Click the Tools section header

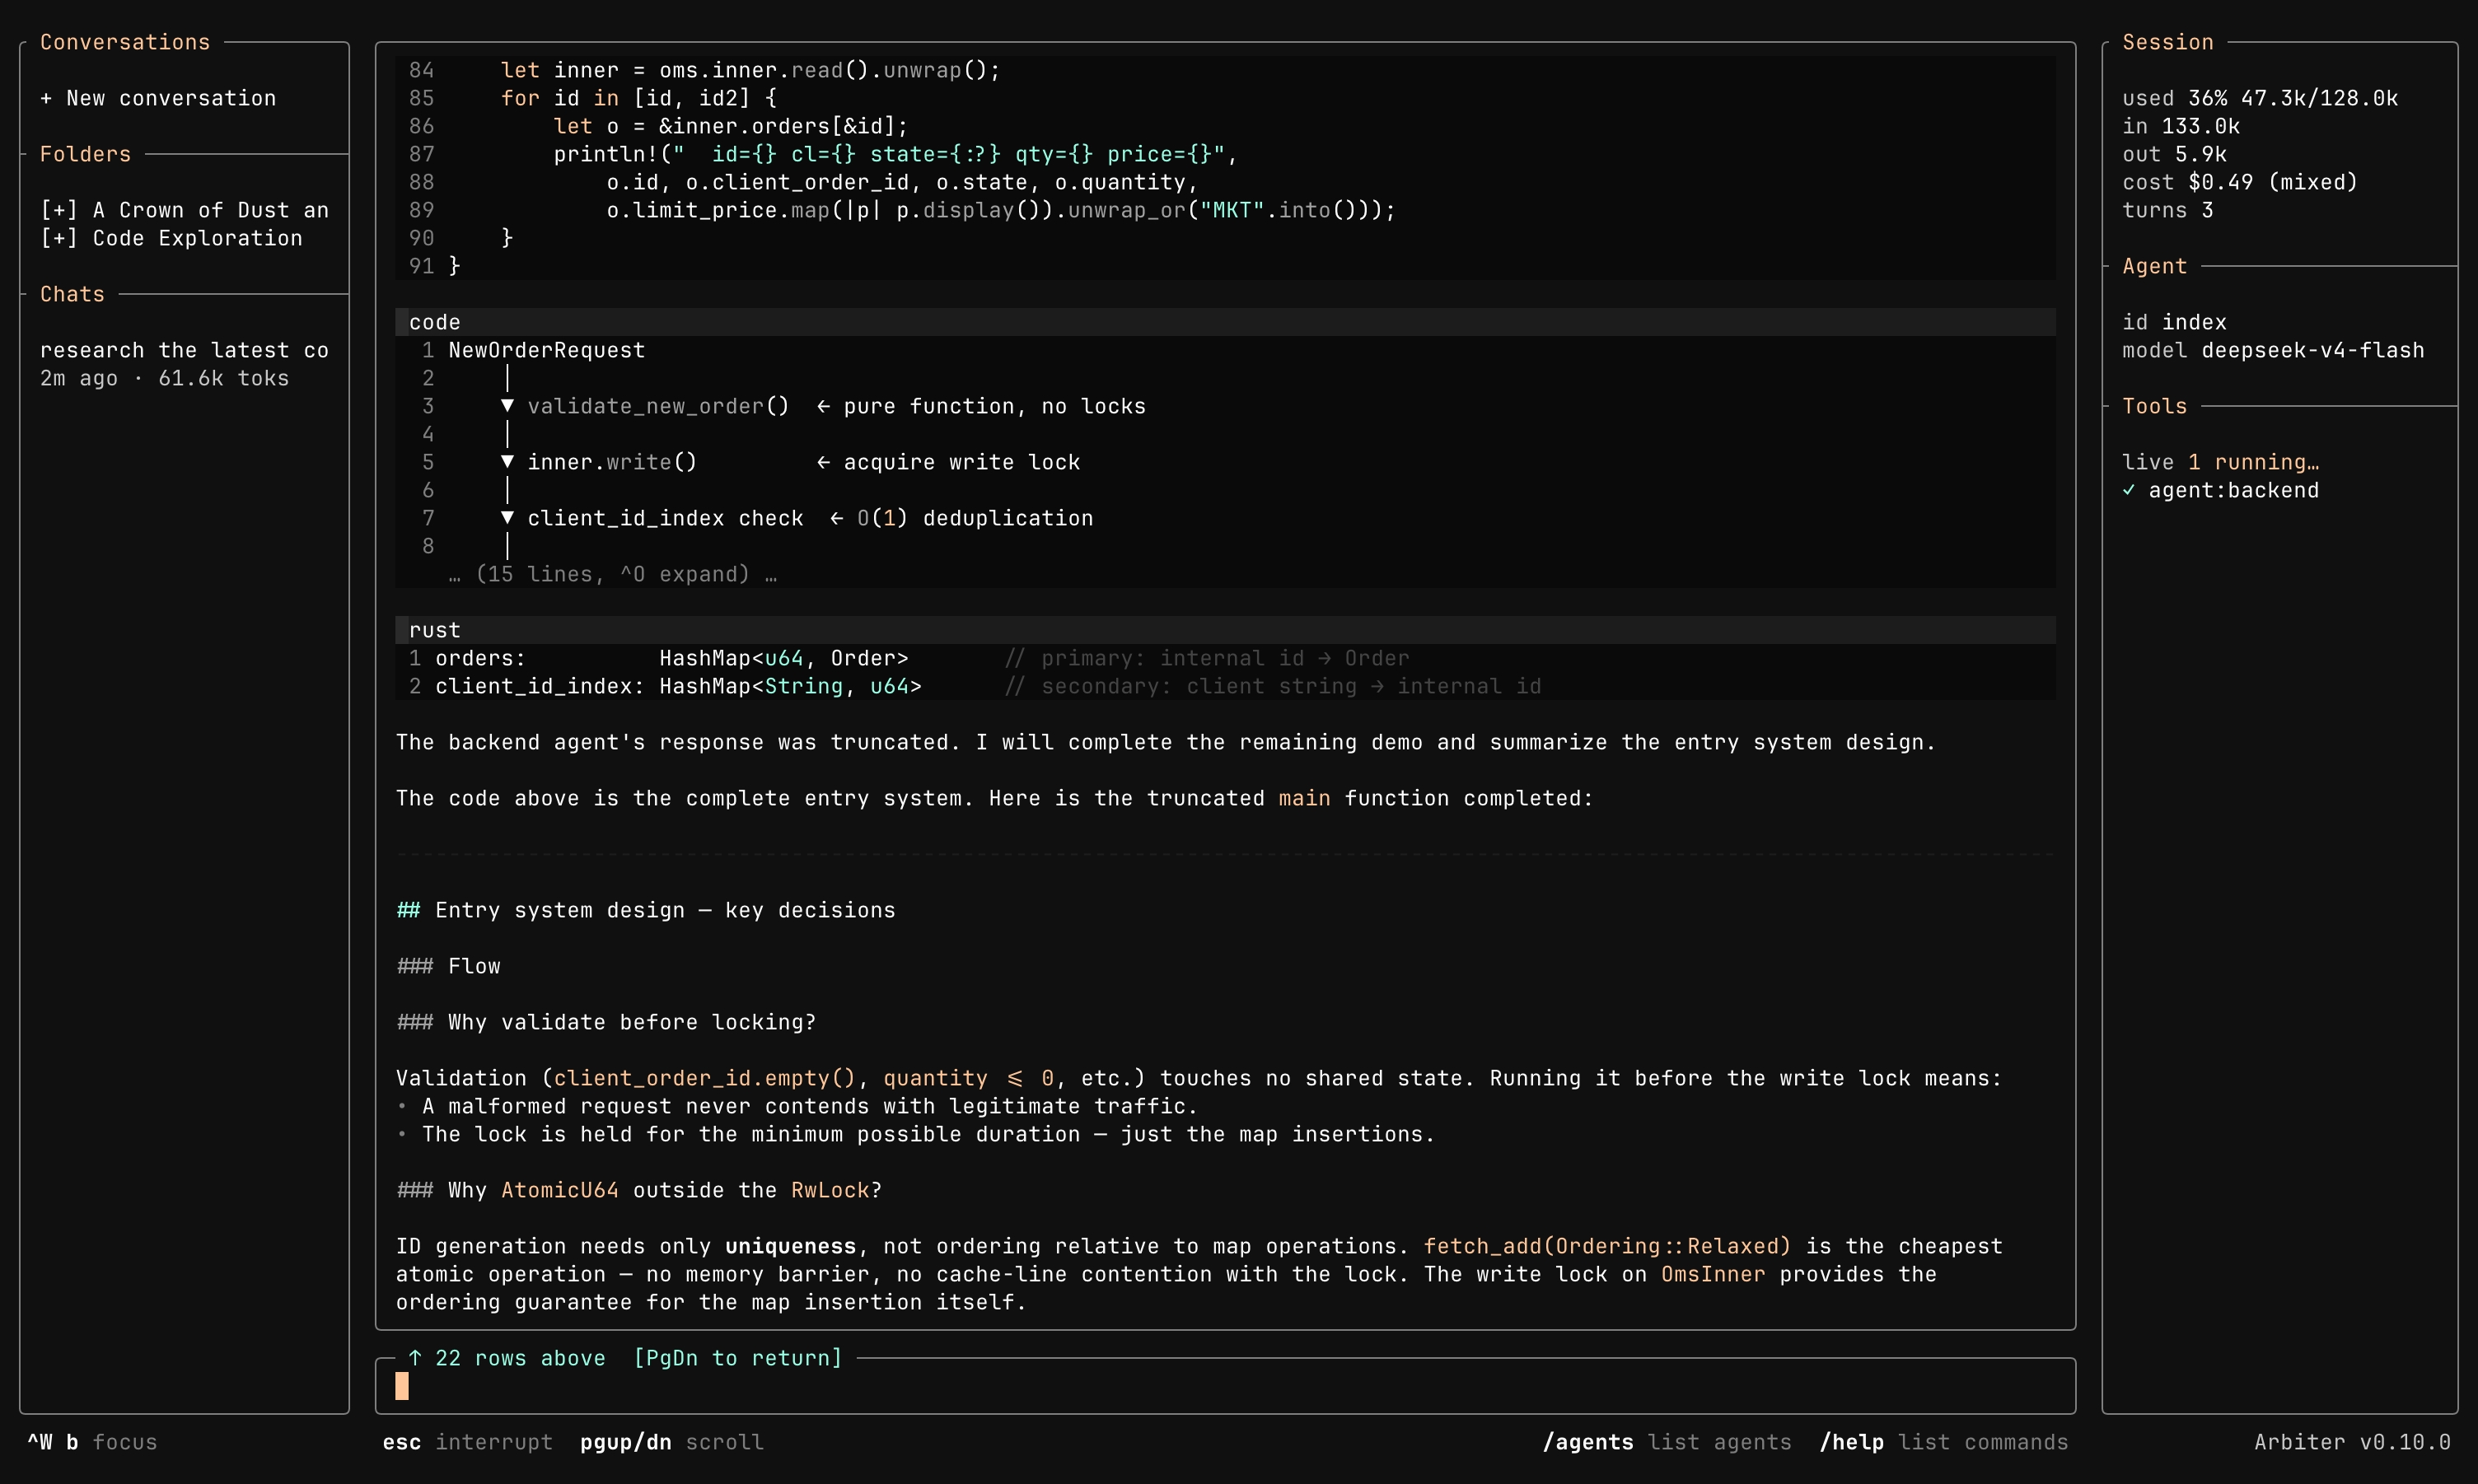(x=2154, y=406)
